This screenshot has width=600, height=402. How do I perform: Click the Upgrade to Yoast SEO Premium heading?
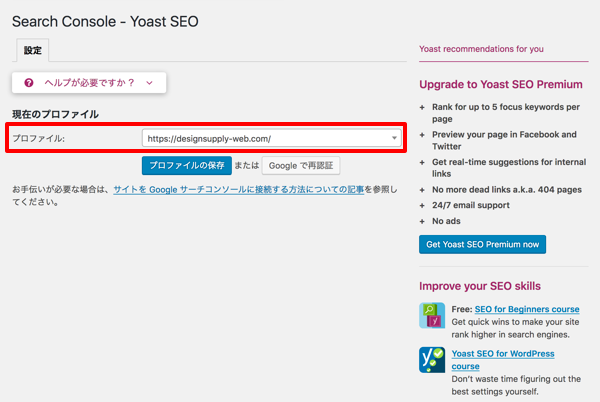(501, 84)
